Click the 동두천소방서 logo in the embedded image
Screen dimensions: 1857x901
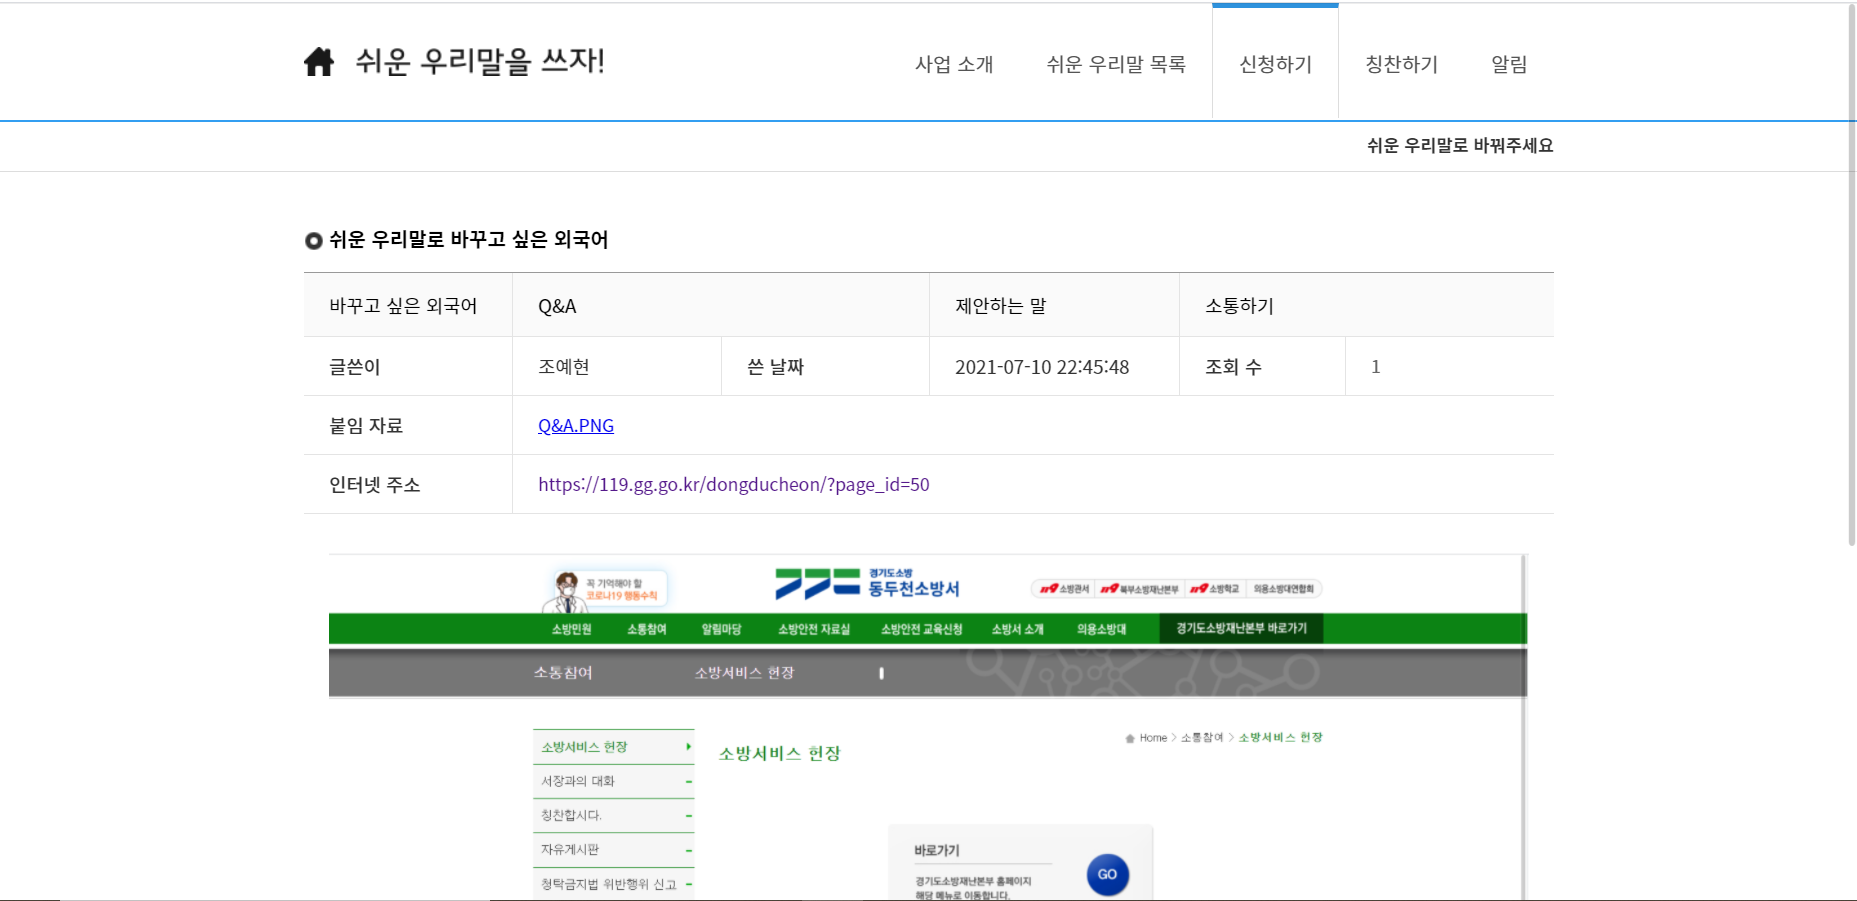pyautogui.click(x=867, y=583)
